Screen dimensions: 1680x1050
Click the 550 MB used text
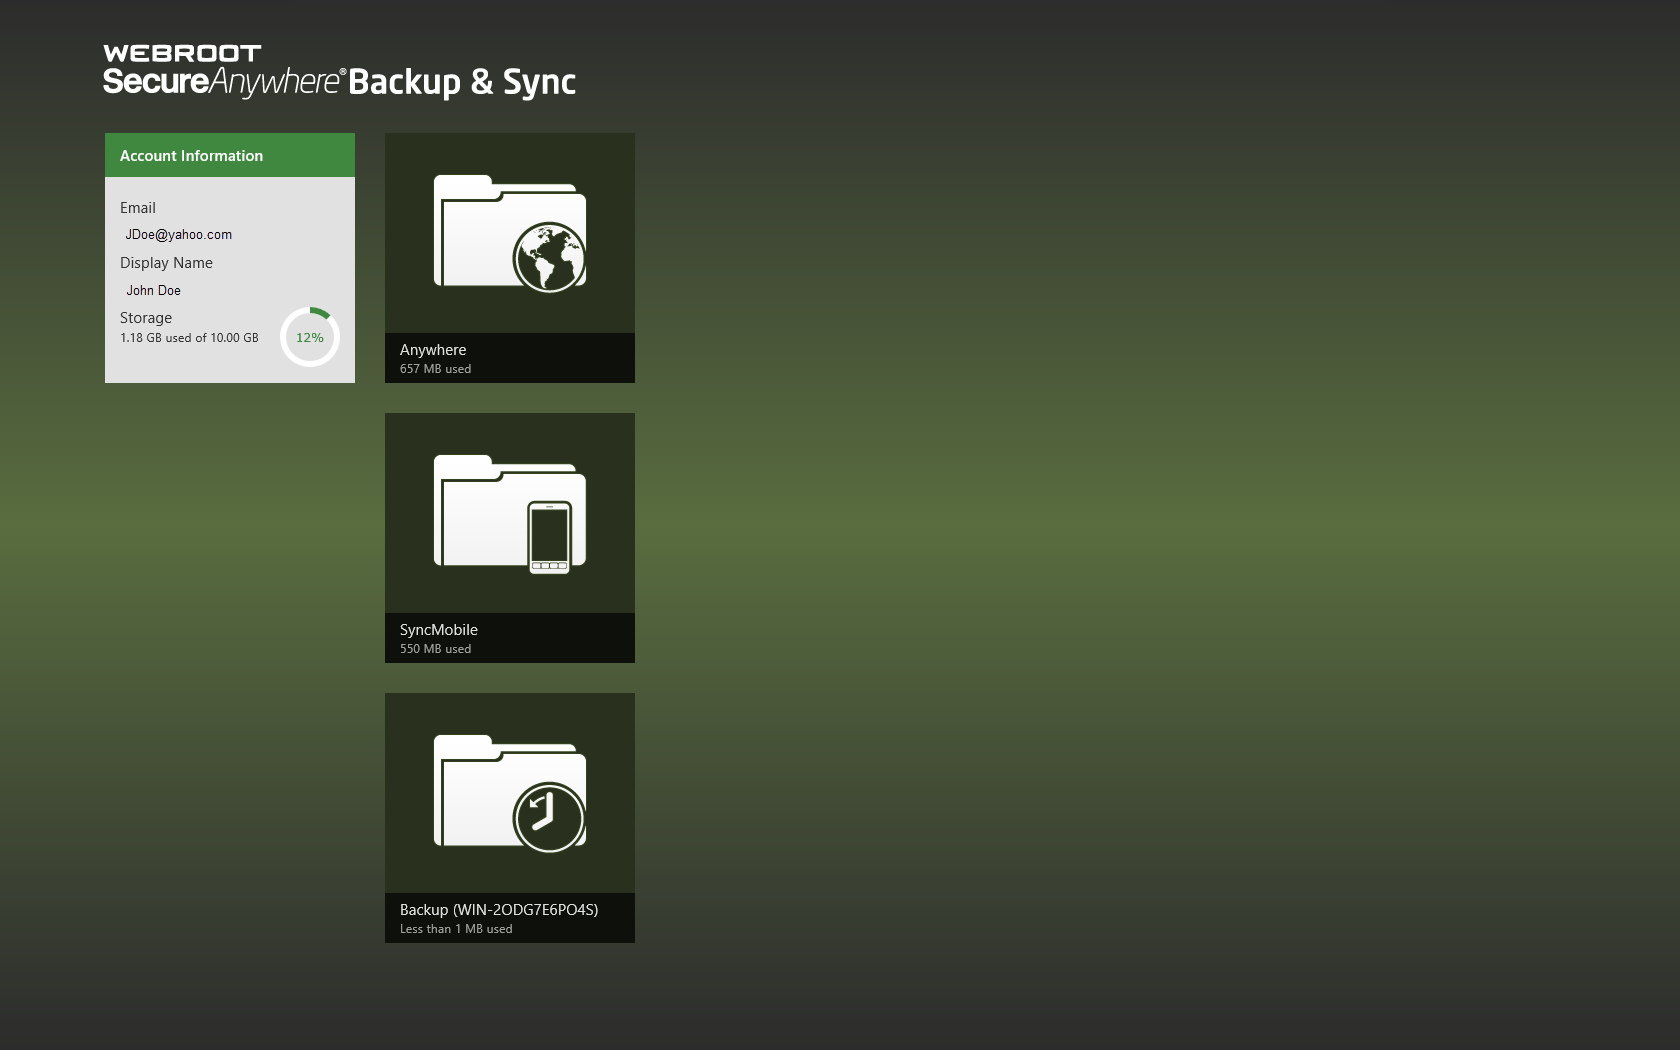tap(435, 649)
